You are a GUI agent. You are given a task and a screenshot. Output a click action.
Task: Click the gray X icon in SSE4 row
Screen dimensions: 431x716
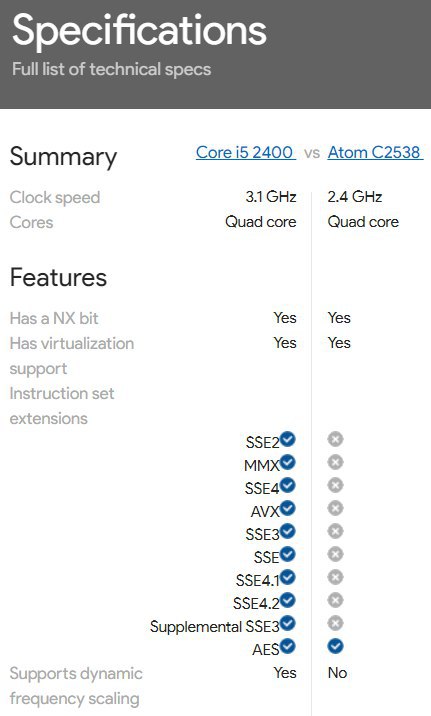[335, 485]
